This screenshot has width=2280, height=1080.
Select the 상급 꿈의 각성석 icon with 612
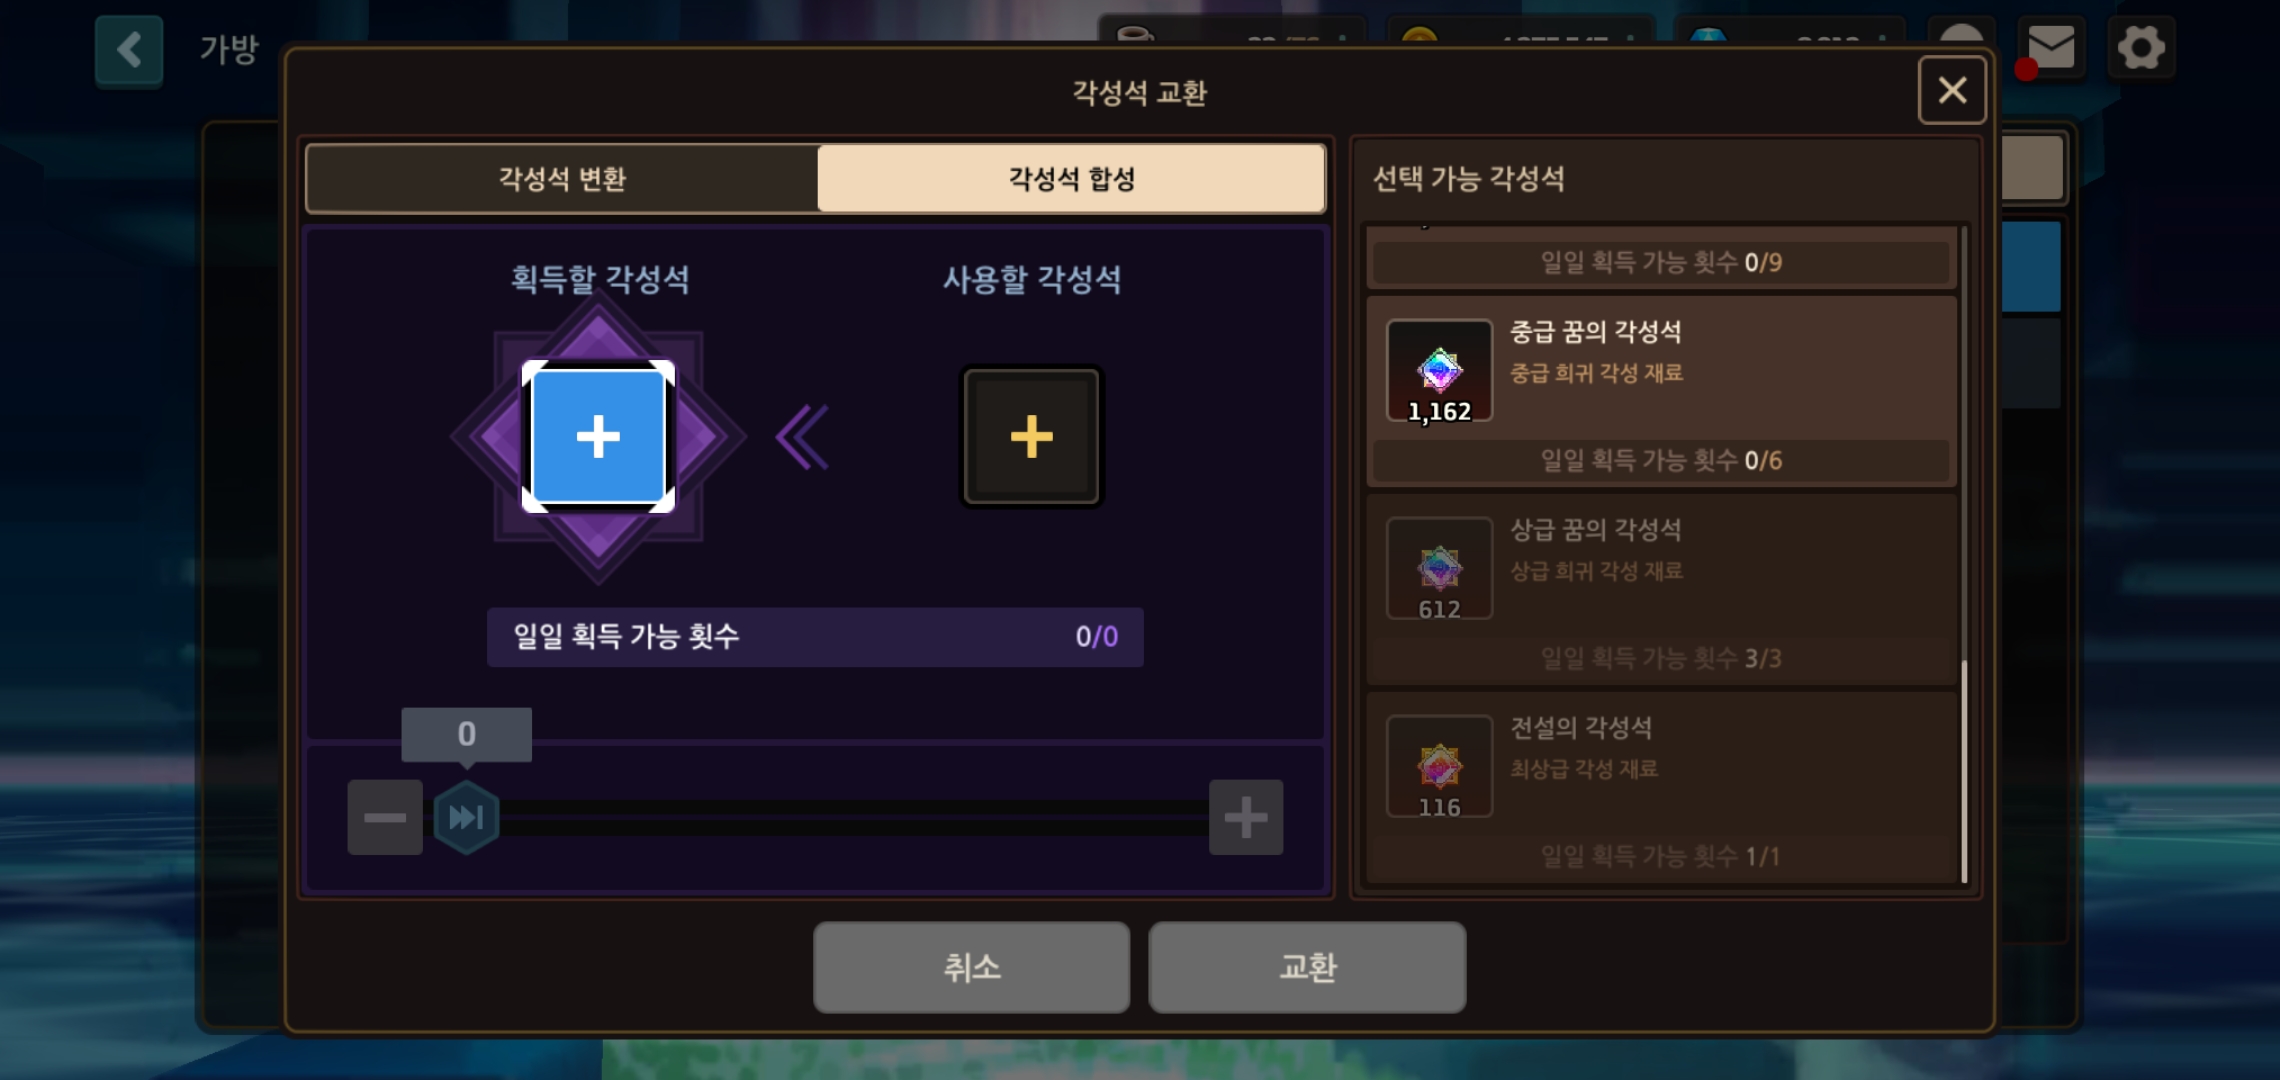click(1439, 568)
